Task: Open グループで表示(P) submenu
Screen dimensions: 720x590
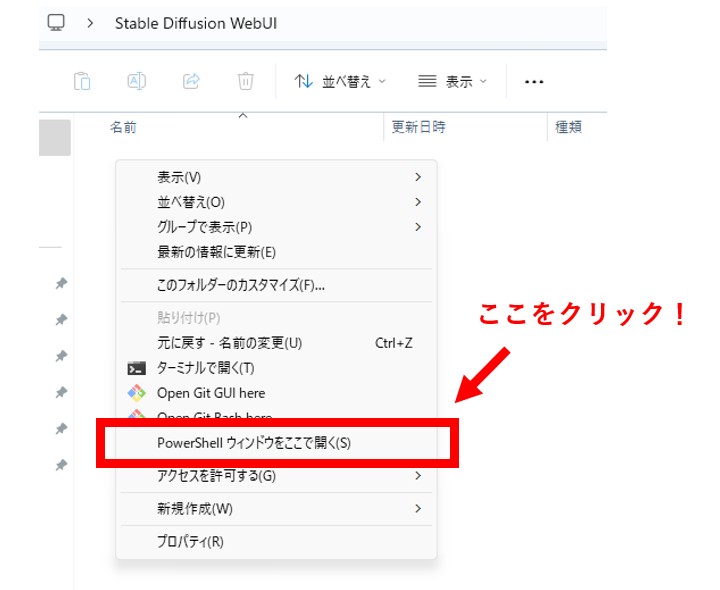Action: pos(276,227)
